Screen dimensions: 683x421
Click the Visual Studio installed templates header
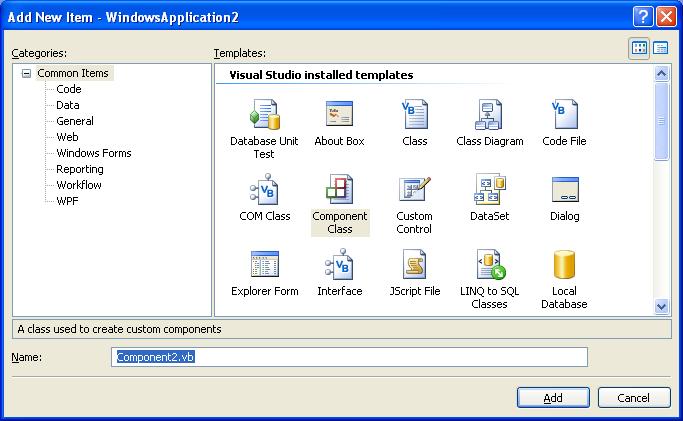pyautogui.click(x=321, y=75)
